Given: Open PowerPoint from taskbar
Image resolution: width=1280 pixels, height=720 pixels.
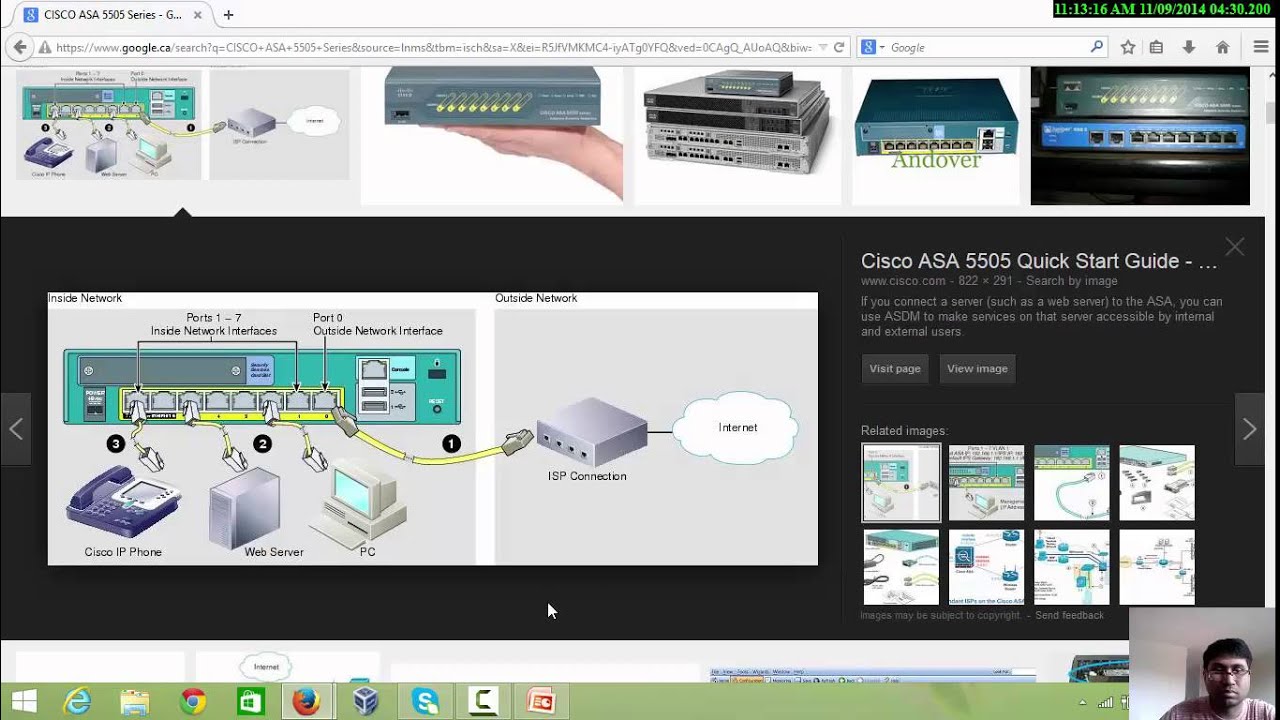Looking at the screenshot, I should point(541,702).
